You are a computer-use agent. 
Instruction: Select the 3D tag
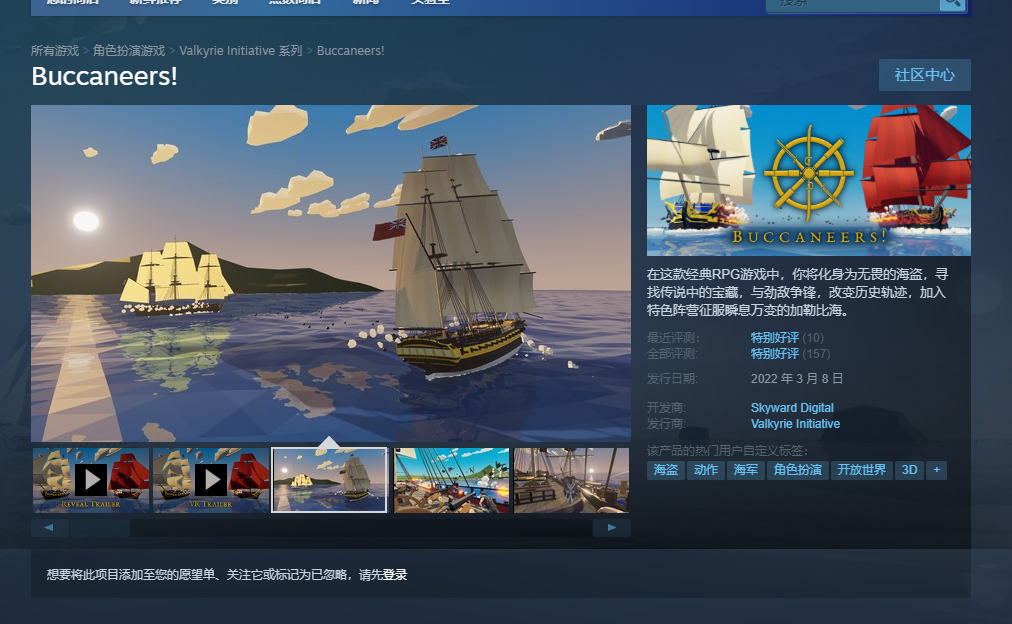pos(909,470)
